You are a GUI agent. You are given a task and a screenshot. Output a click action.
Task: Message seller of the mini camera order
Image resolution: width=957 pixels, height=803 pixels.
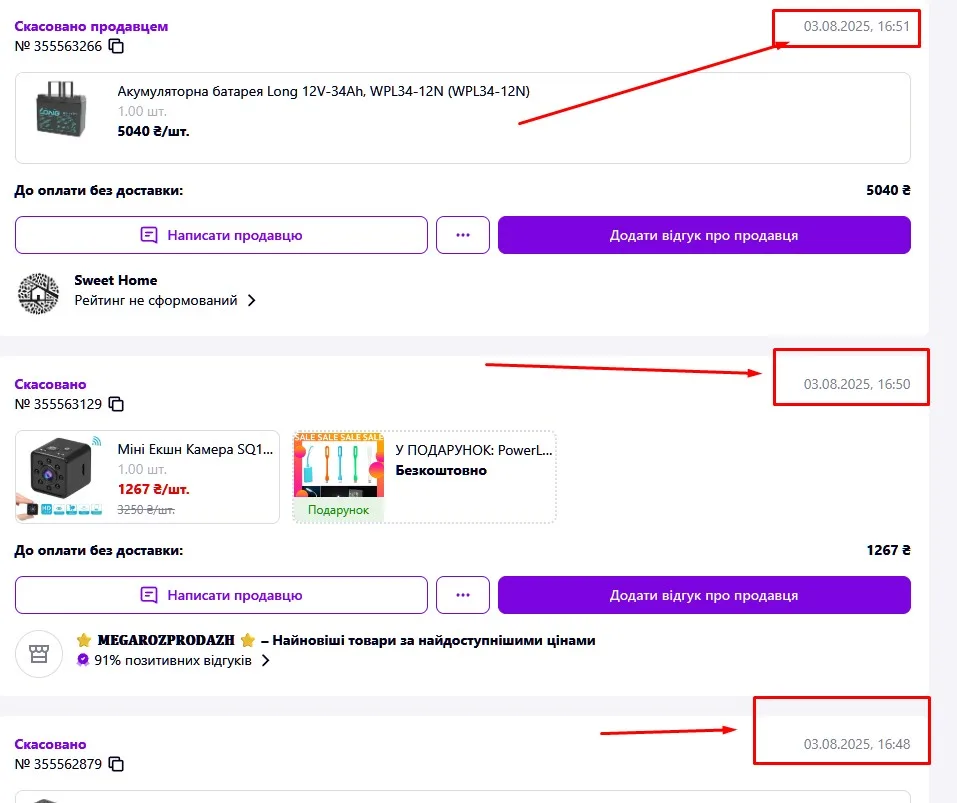pyautogui.click(x=221, y=595)
